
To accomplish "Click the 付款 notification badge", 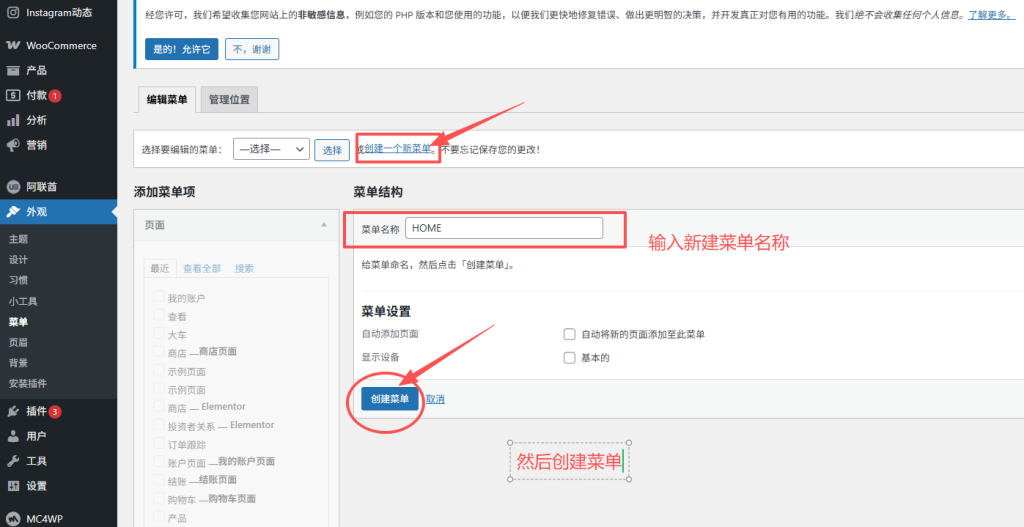I will [55, 96].
